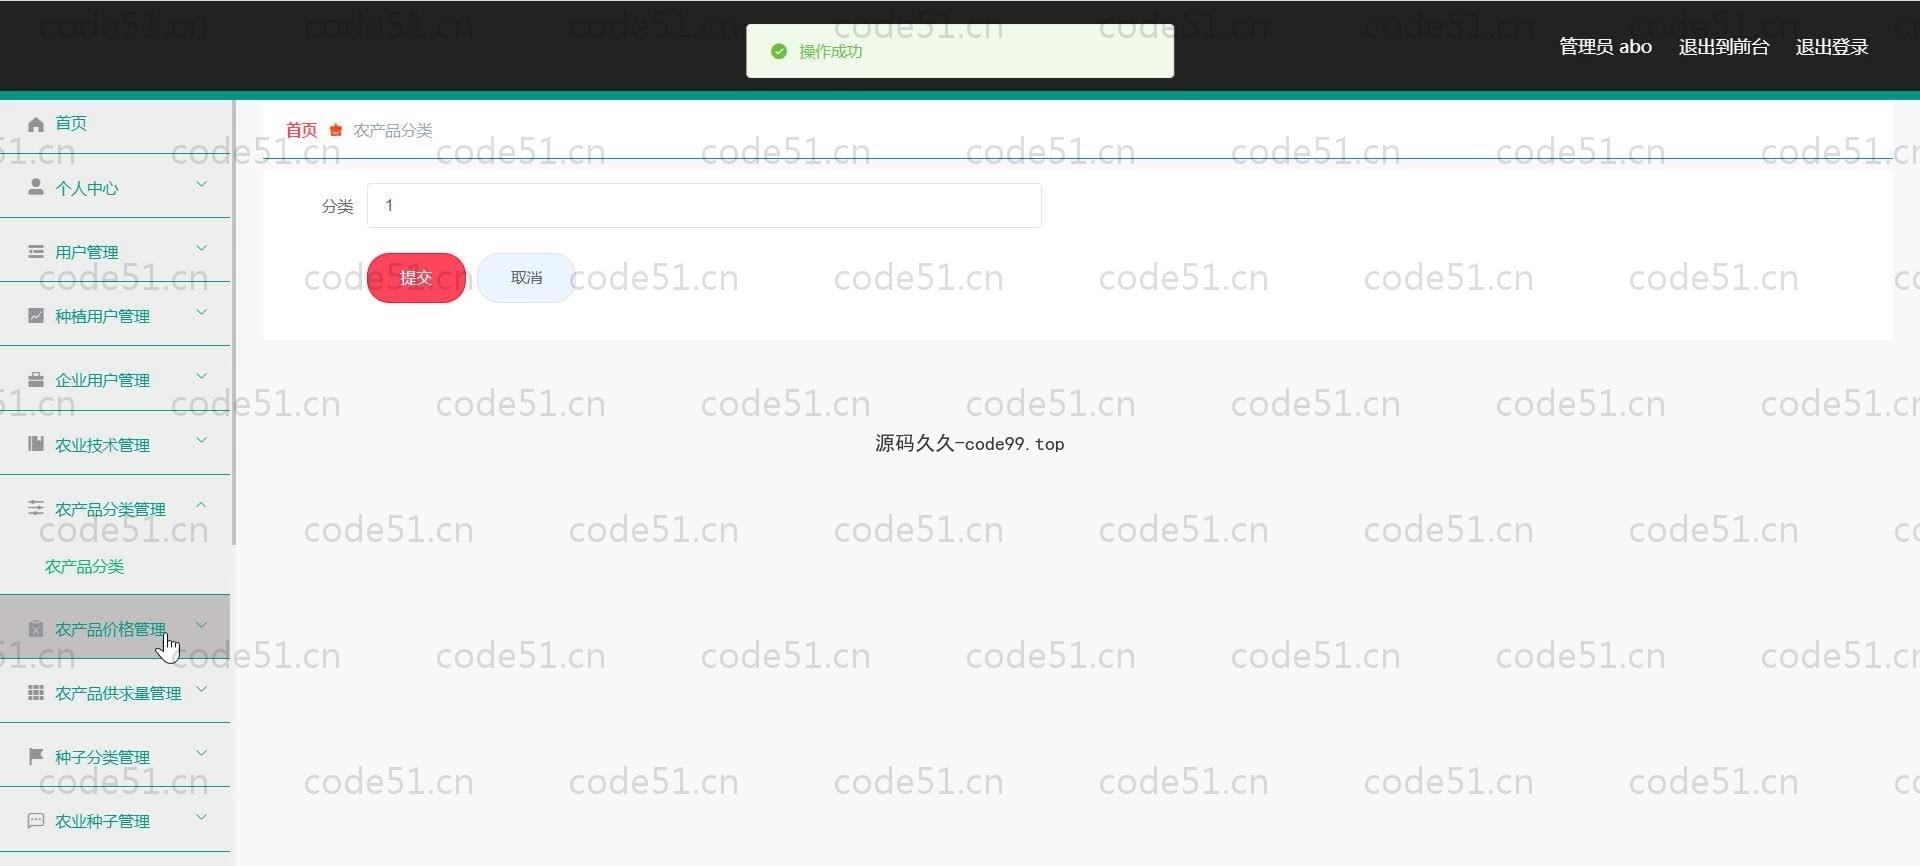
Task: Click the briefcase icon beside 企业用户管理
Action: pos(36,379)
